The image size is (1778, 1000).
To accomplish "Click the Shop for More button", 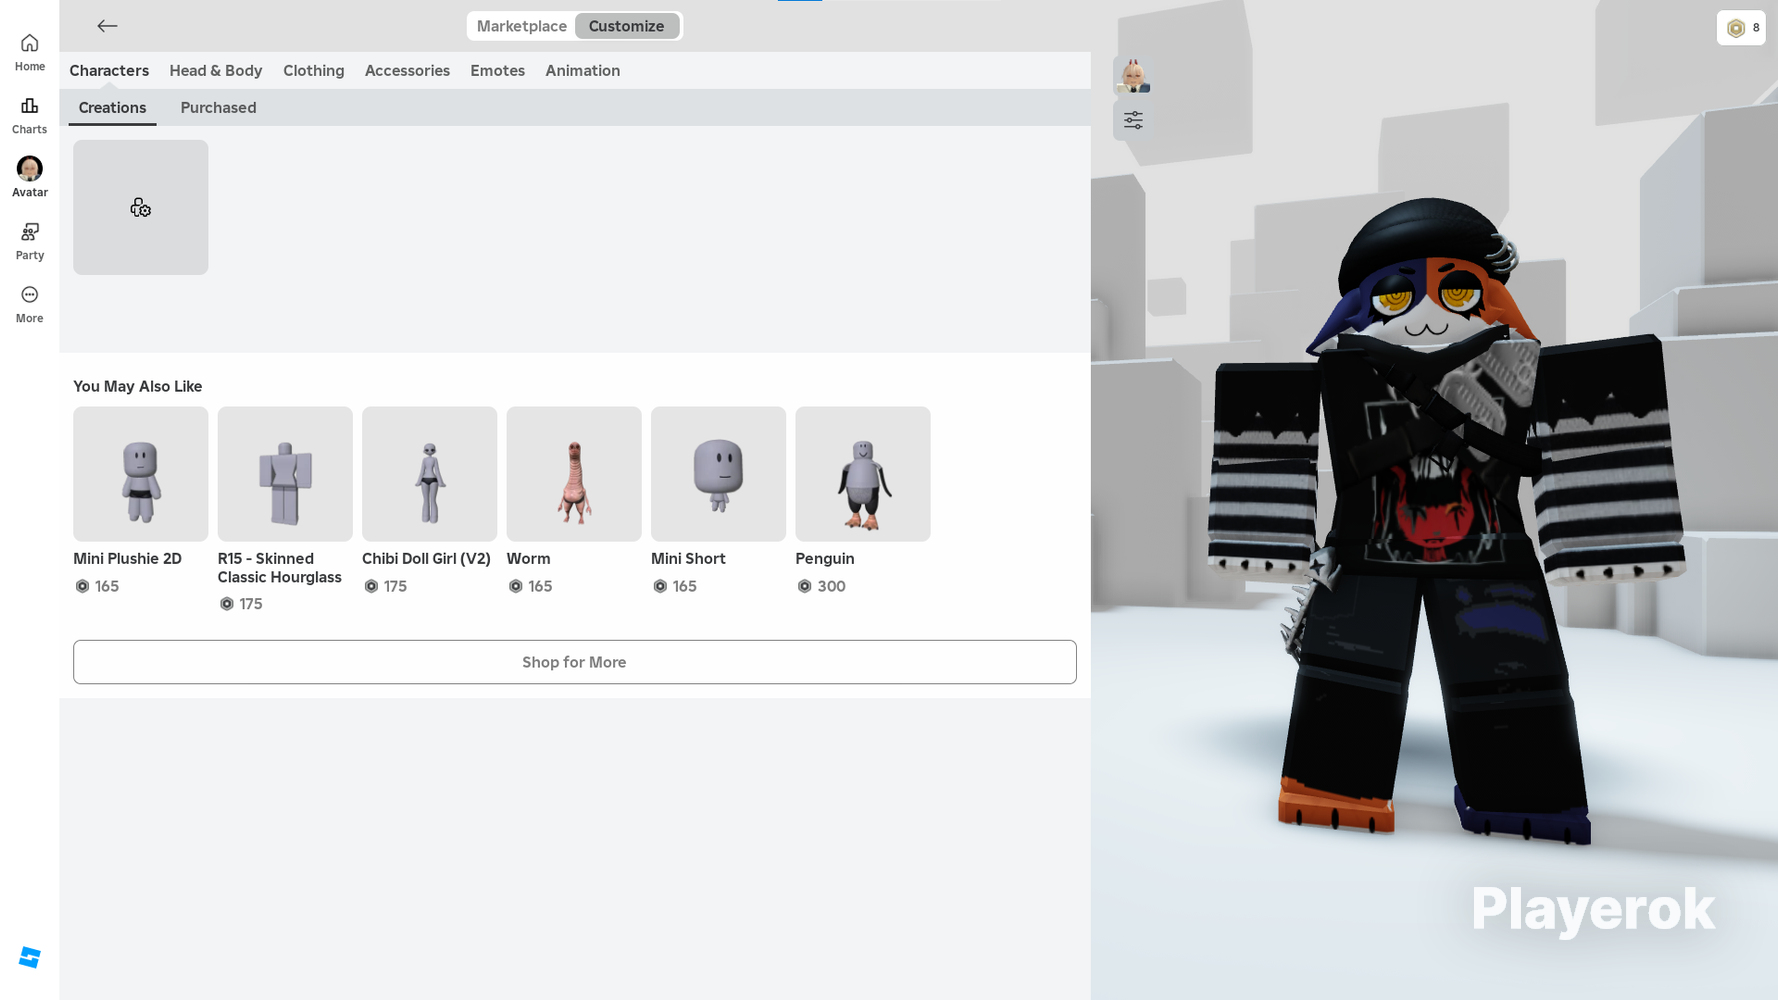I will pyautogui.click(x=575, y=662).
